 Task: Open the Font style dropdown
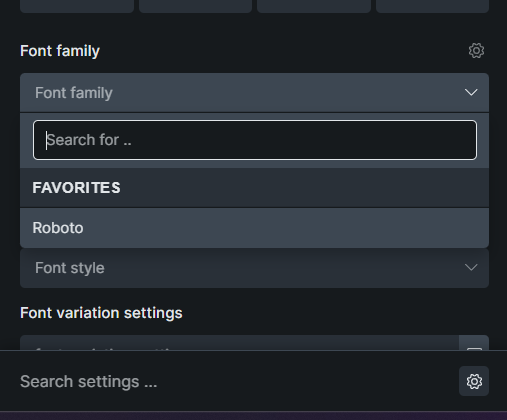[x=254, y=268]
